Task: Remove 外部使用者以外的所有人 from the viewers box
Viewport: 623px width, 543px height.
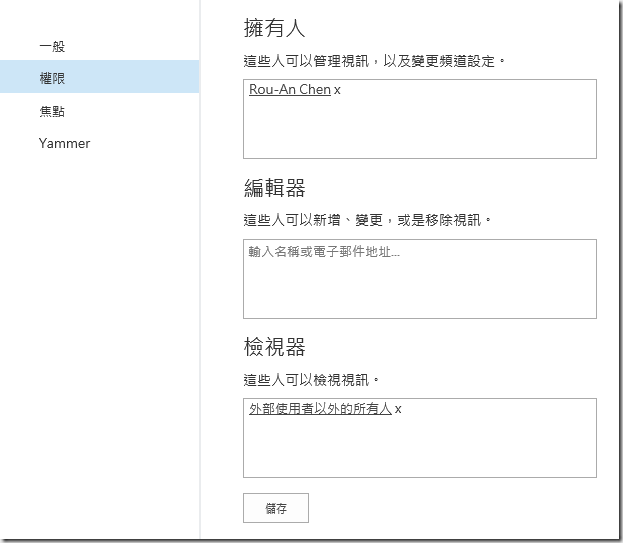Action: 398,409
